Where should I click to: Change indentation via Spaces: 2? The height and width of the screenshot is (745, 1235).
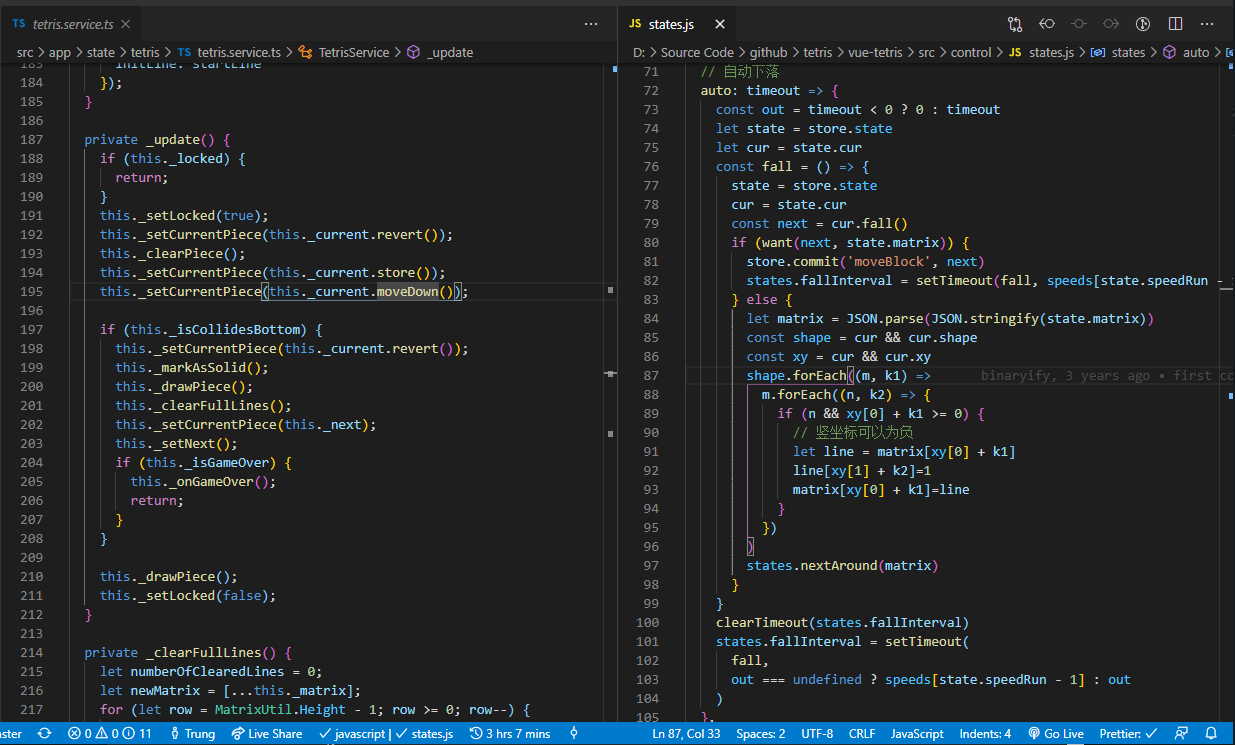tap(761, 733)
